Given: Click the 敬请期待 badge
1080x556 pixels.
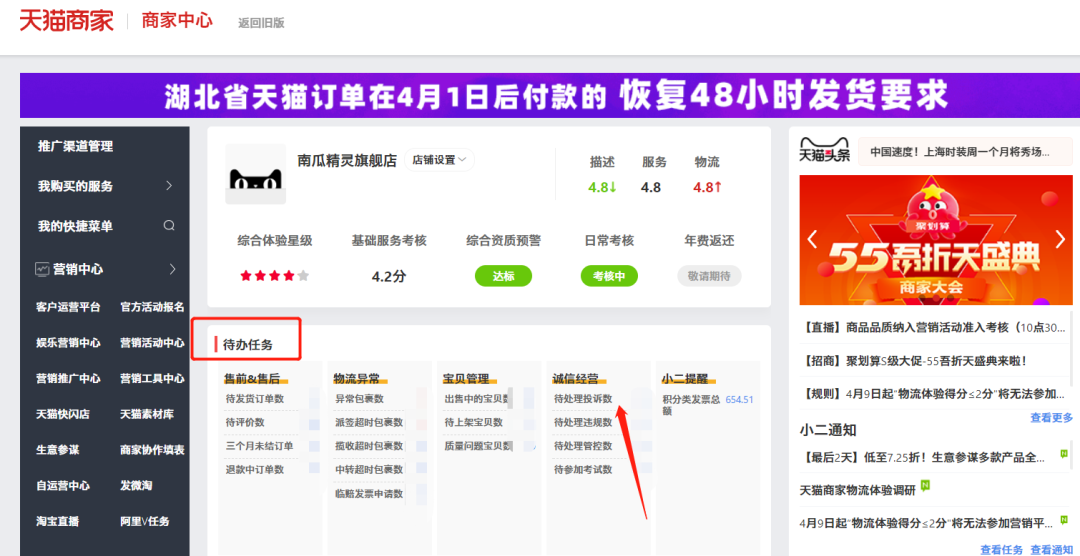Looking at the screenshot, I should coord(709,276).
